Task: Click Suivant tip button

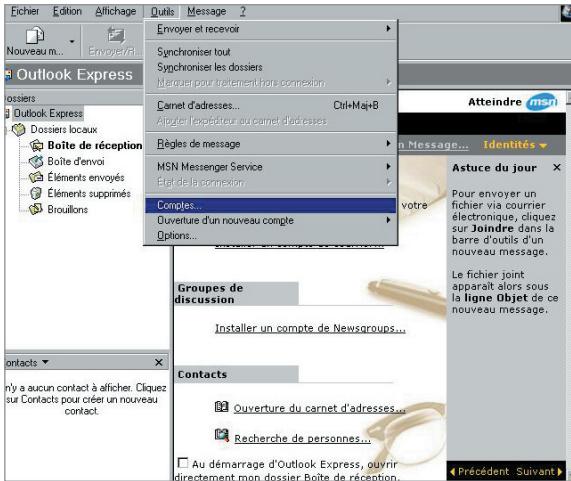Action: [x=539, y=472]
